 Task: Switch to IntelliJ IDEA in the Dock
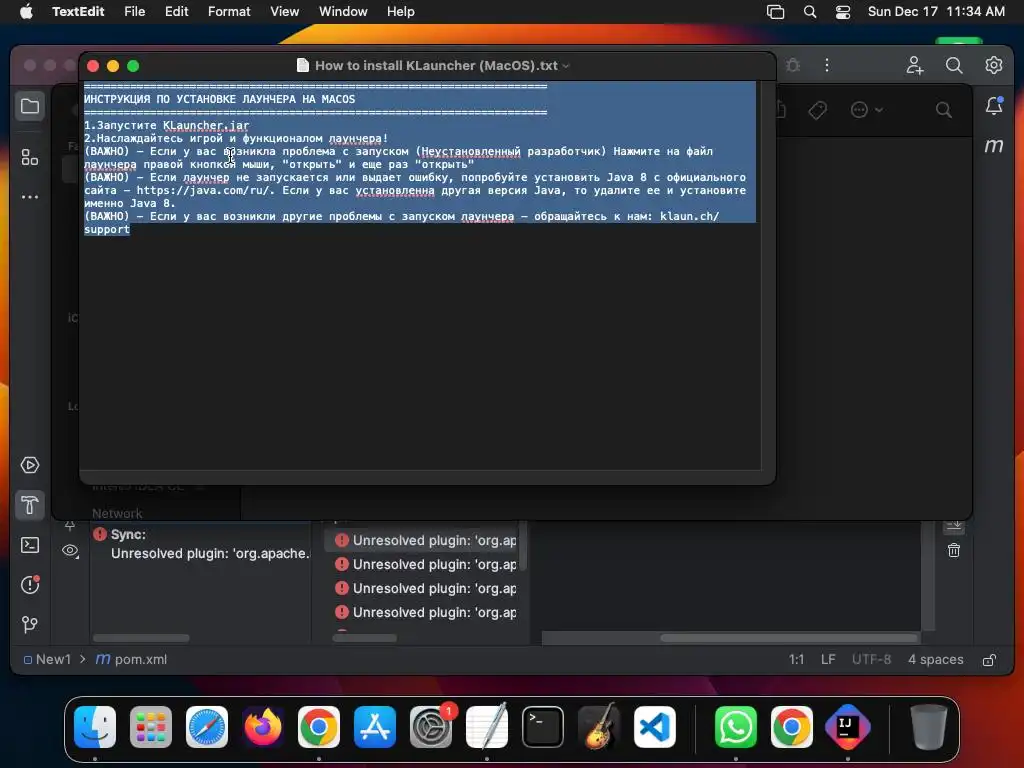pos(848,727)
